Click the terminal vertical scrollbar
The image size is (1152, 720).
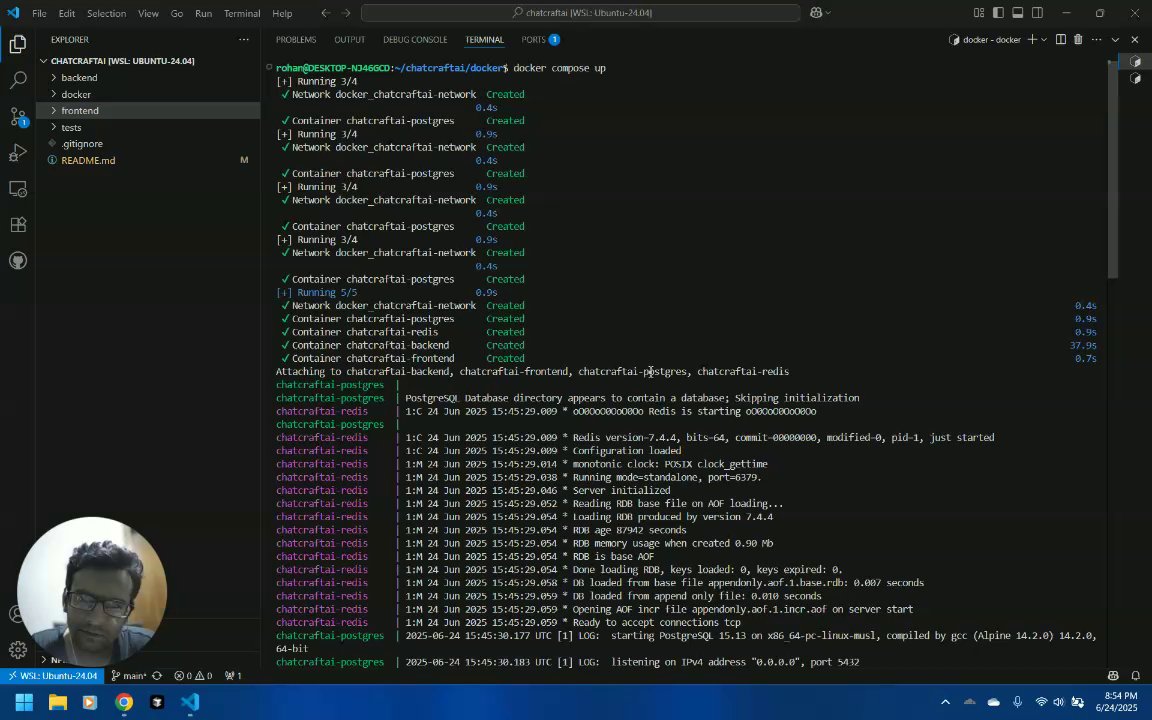[x=1112, y=169]
